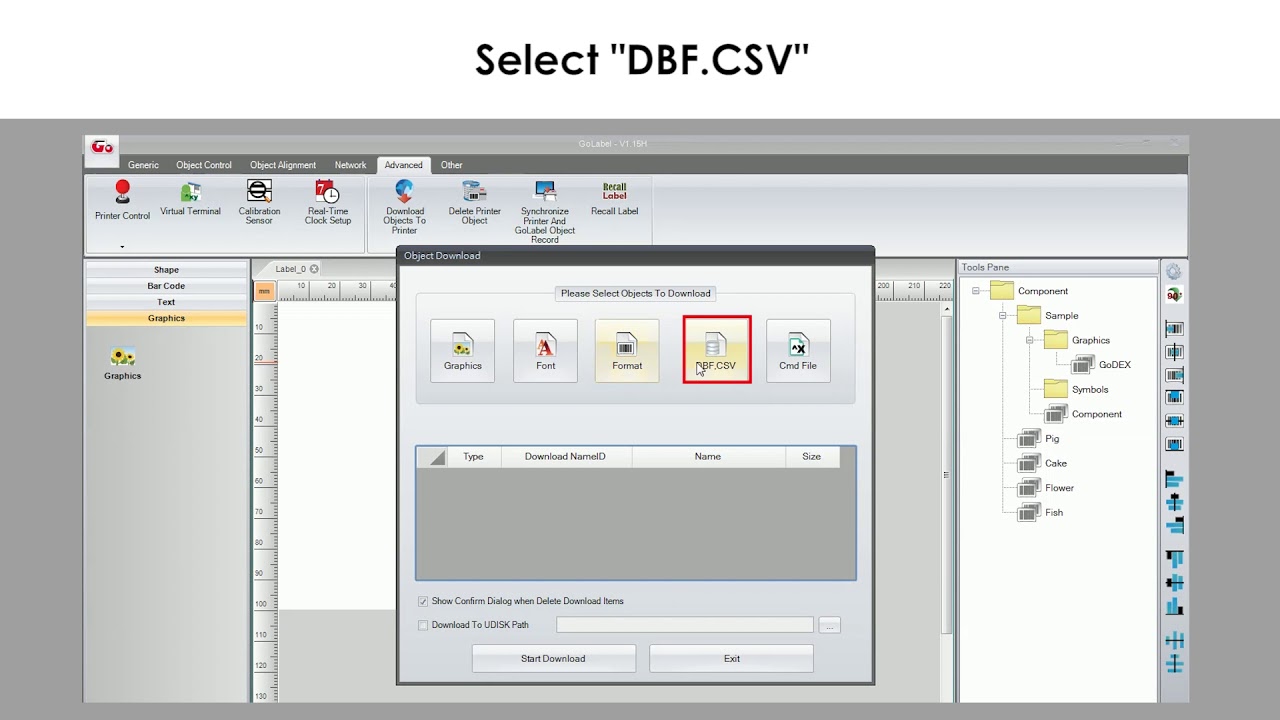Image resolution: width=1280 pixels, height=720 pixels.
Task: Click the rotate 90 degrees icon
Action: [x=1174, y=295]
